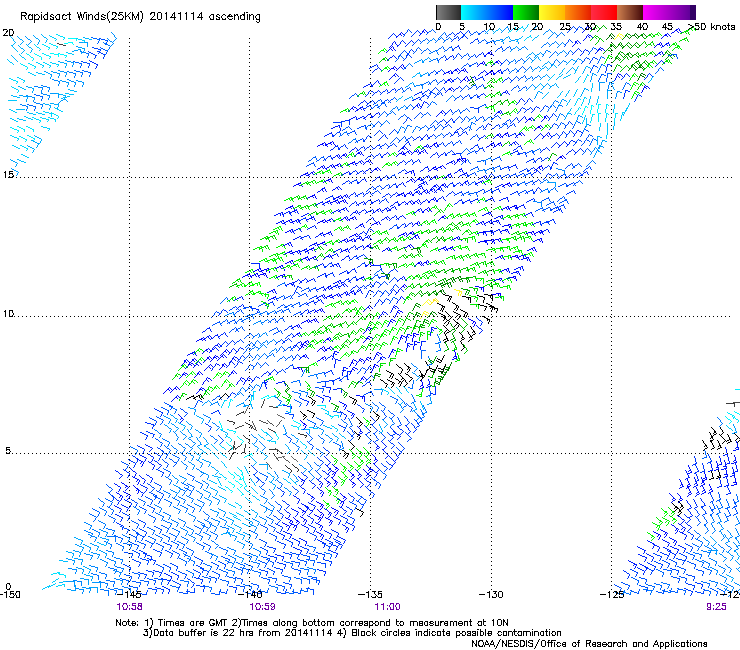740x650 pixels.
Task: Click the latitude label 20
Action: [x=8, y=33]
